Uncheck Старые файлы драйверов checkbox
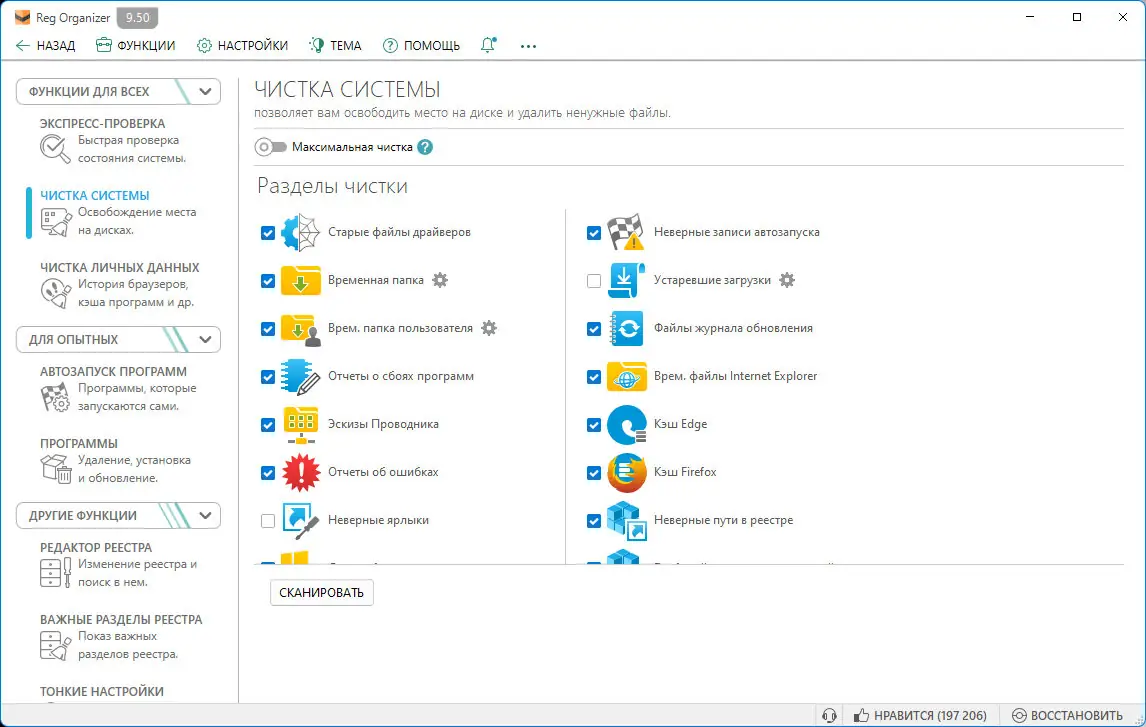Viewport: 1146px width, 727px height. coord(267,233)
